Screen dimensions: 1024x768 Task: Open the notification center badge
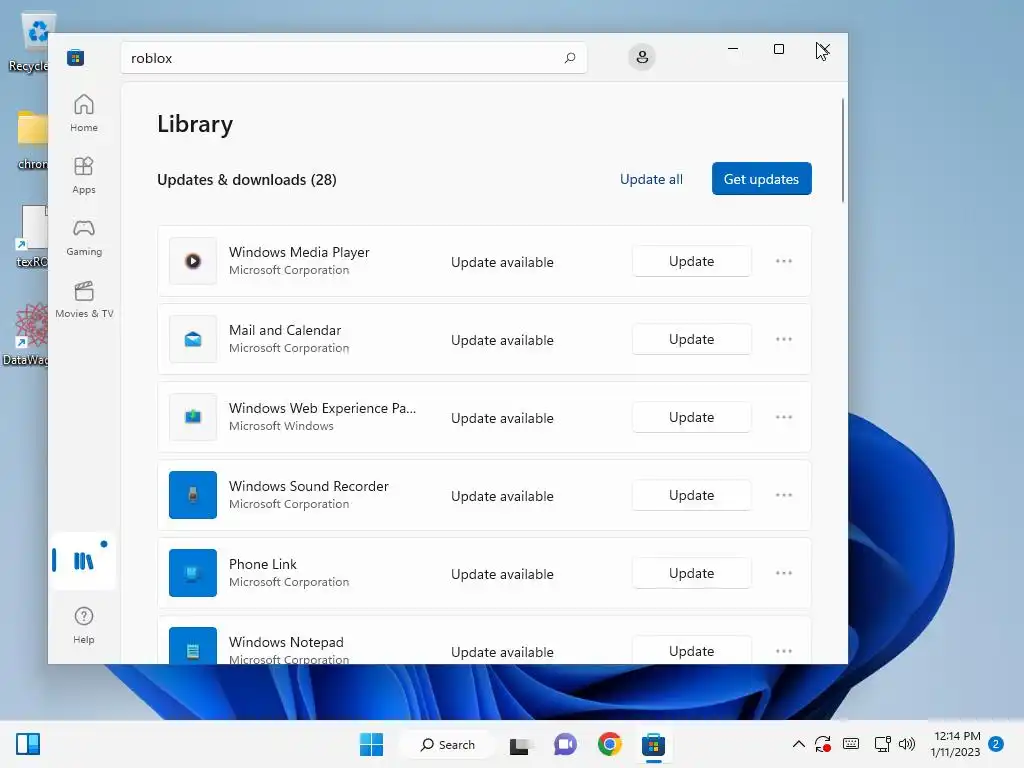click(996, 744)
